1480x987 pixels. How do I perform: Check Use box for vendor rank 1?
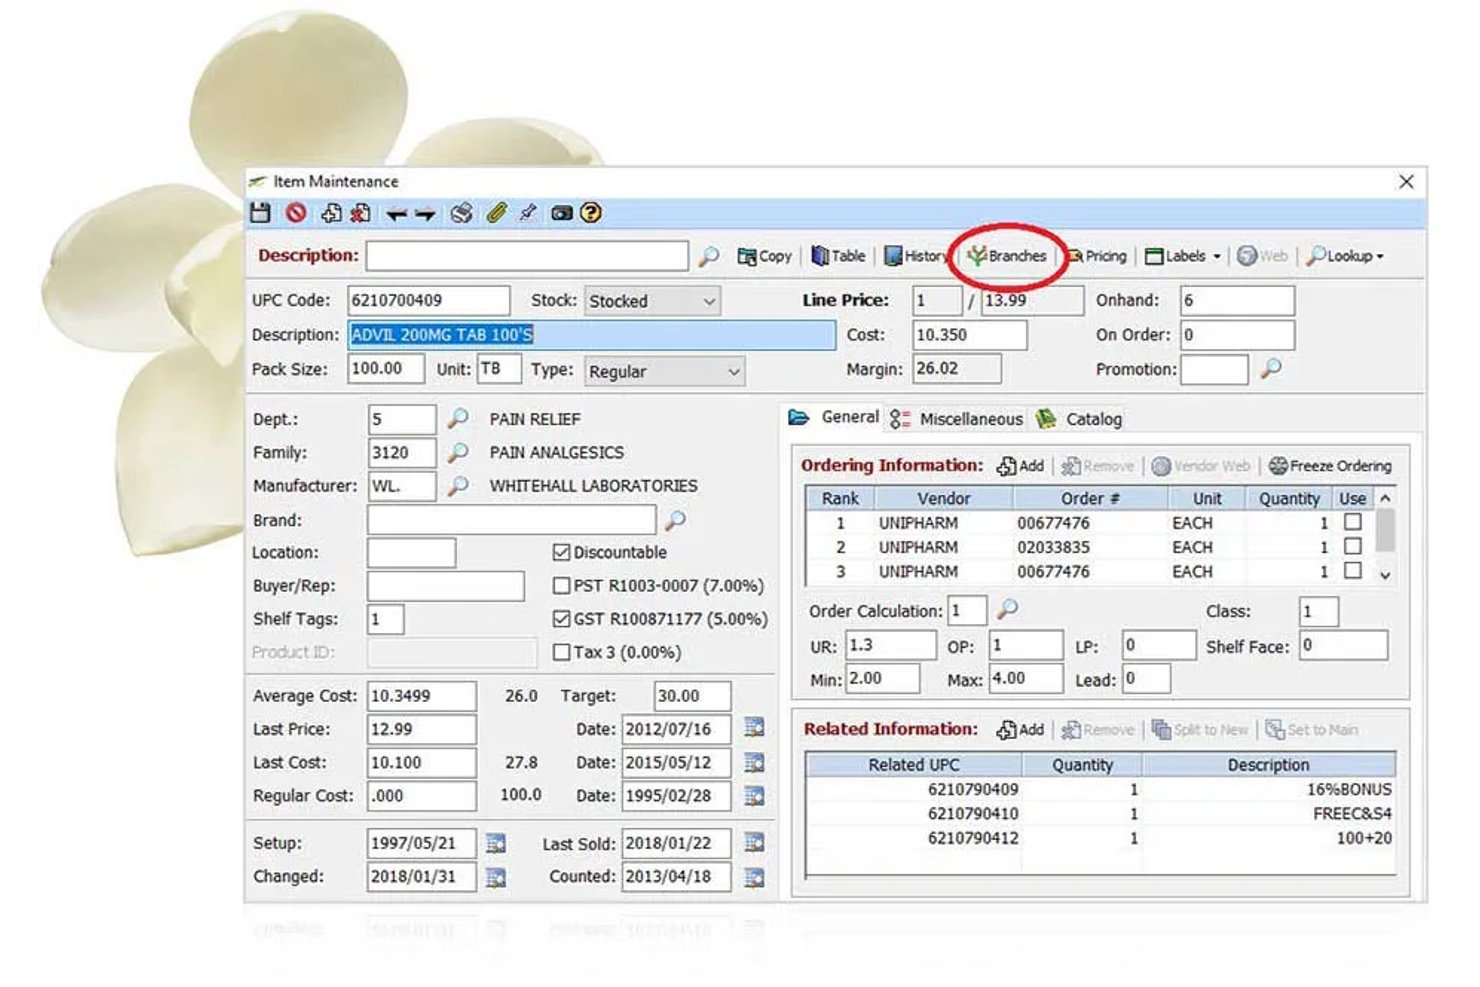click(x=1353, y=522)
